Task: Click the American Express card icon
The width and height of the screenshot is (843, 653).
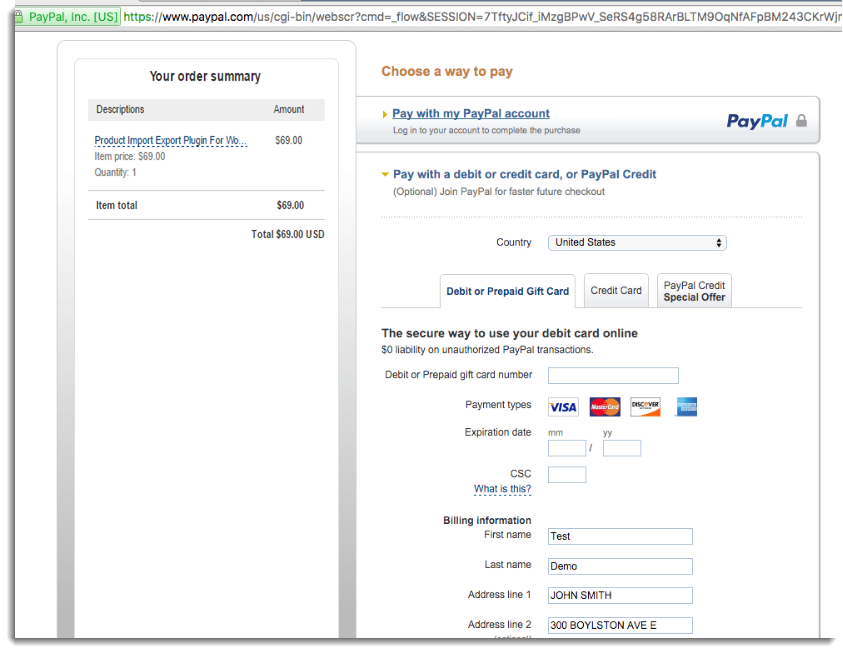Action: click(687, 407)
